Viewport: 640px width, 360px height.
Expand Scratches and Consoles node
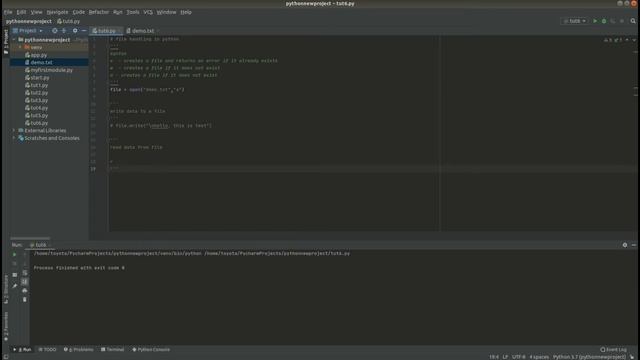coord(14,138)
